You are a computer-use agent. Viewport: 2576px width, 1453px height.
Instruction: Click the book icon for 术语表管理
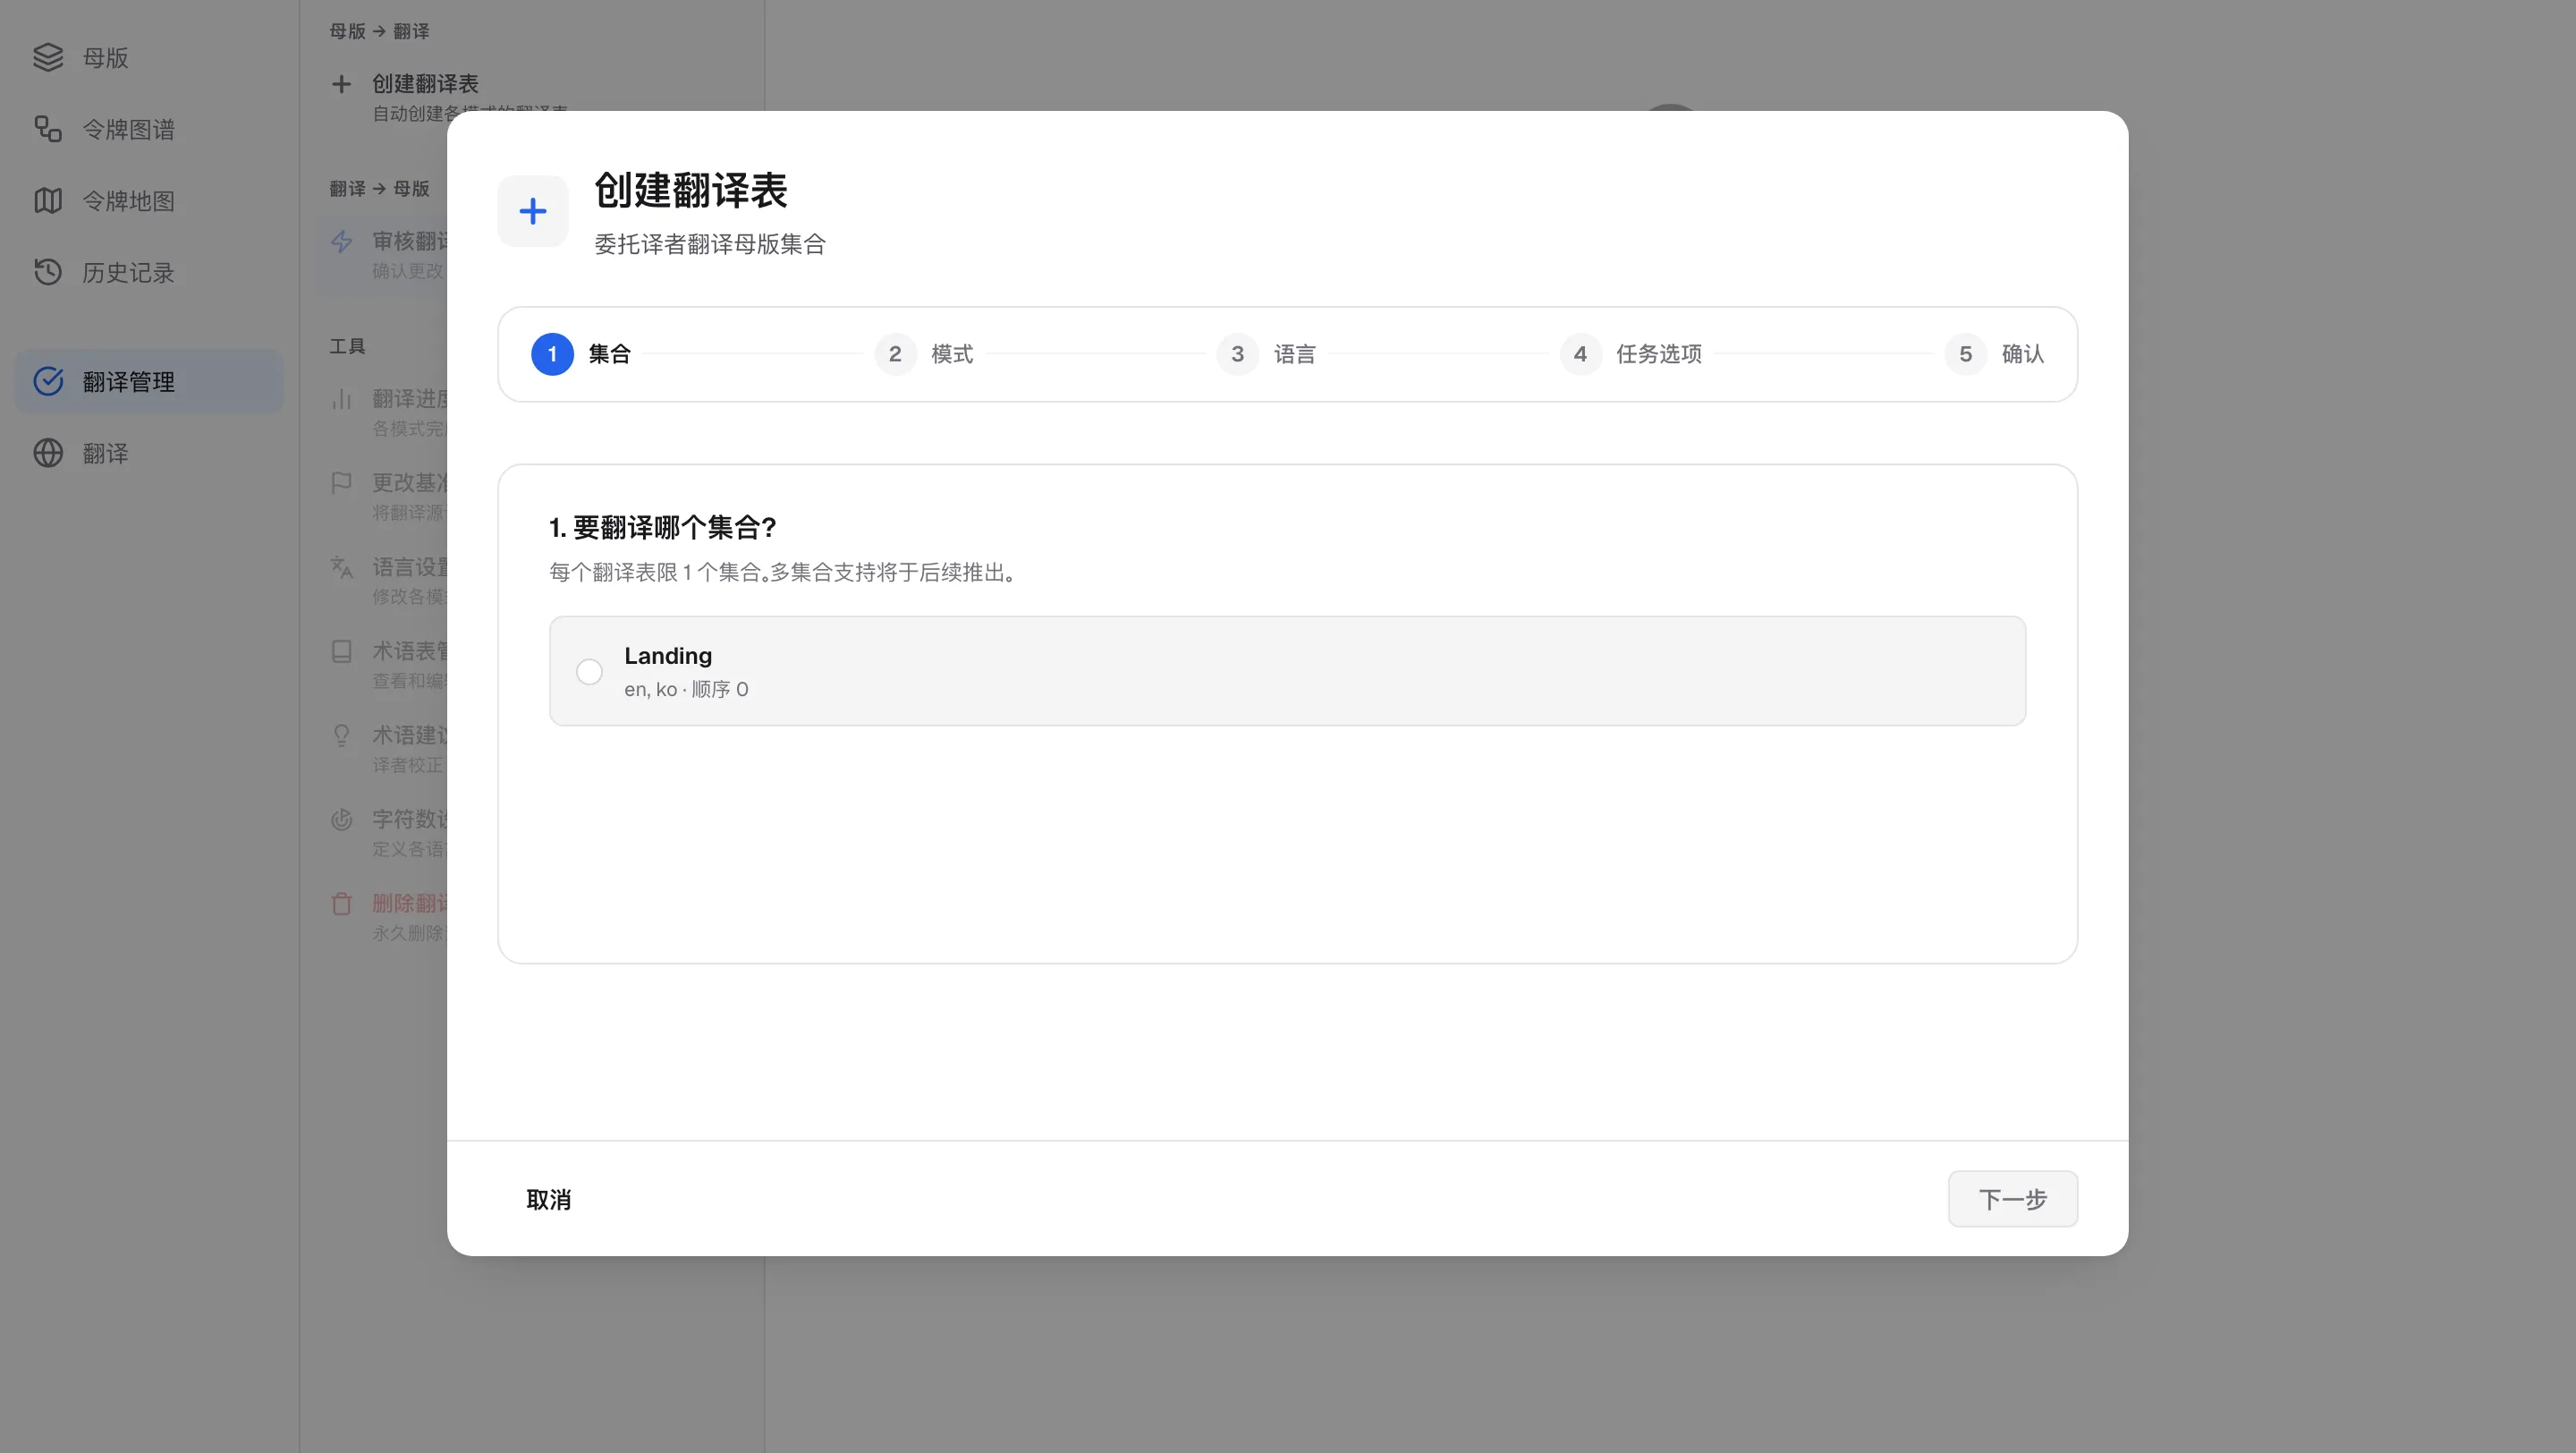tap(341, 651)
